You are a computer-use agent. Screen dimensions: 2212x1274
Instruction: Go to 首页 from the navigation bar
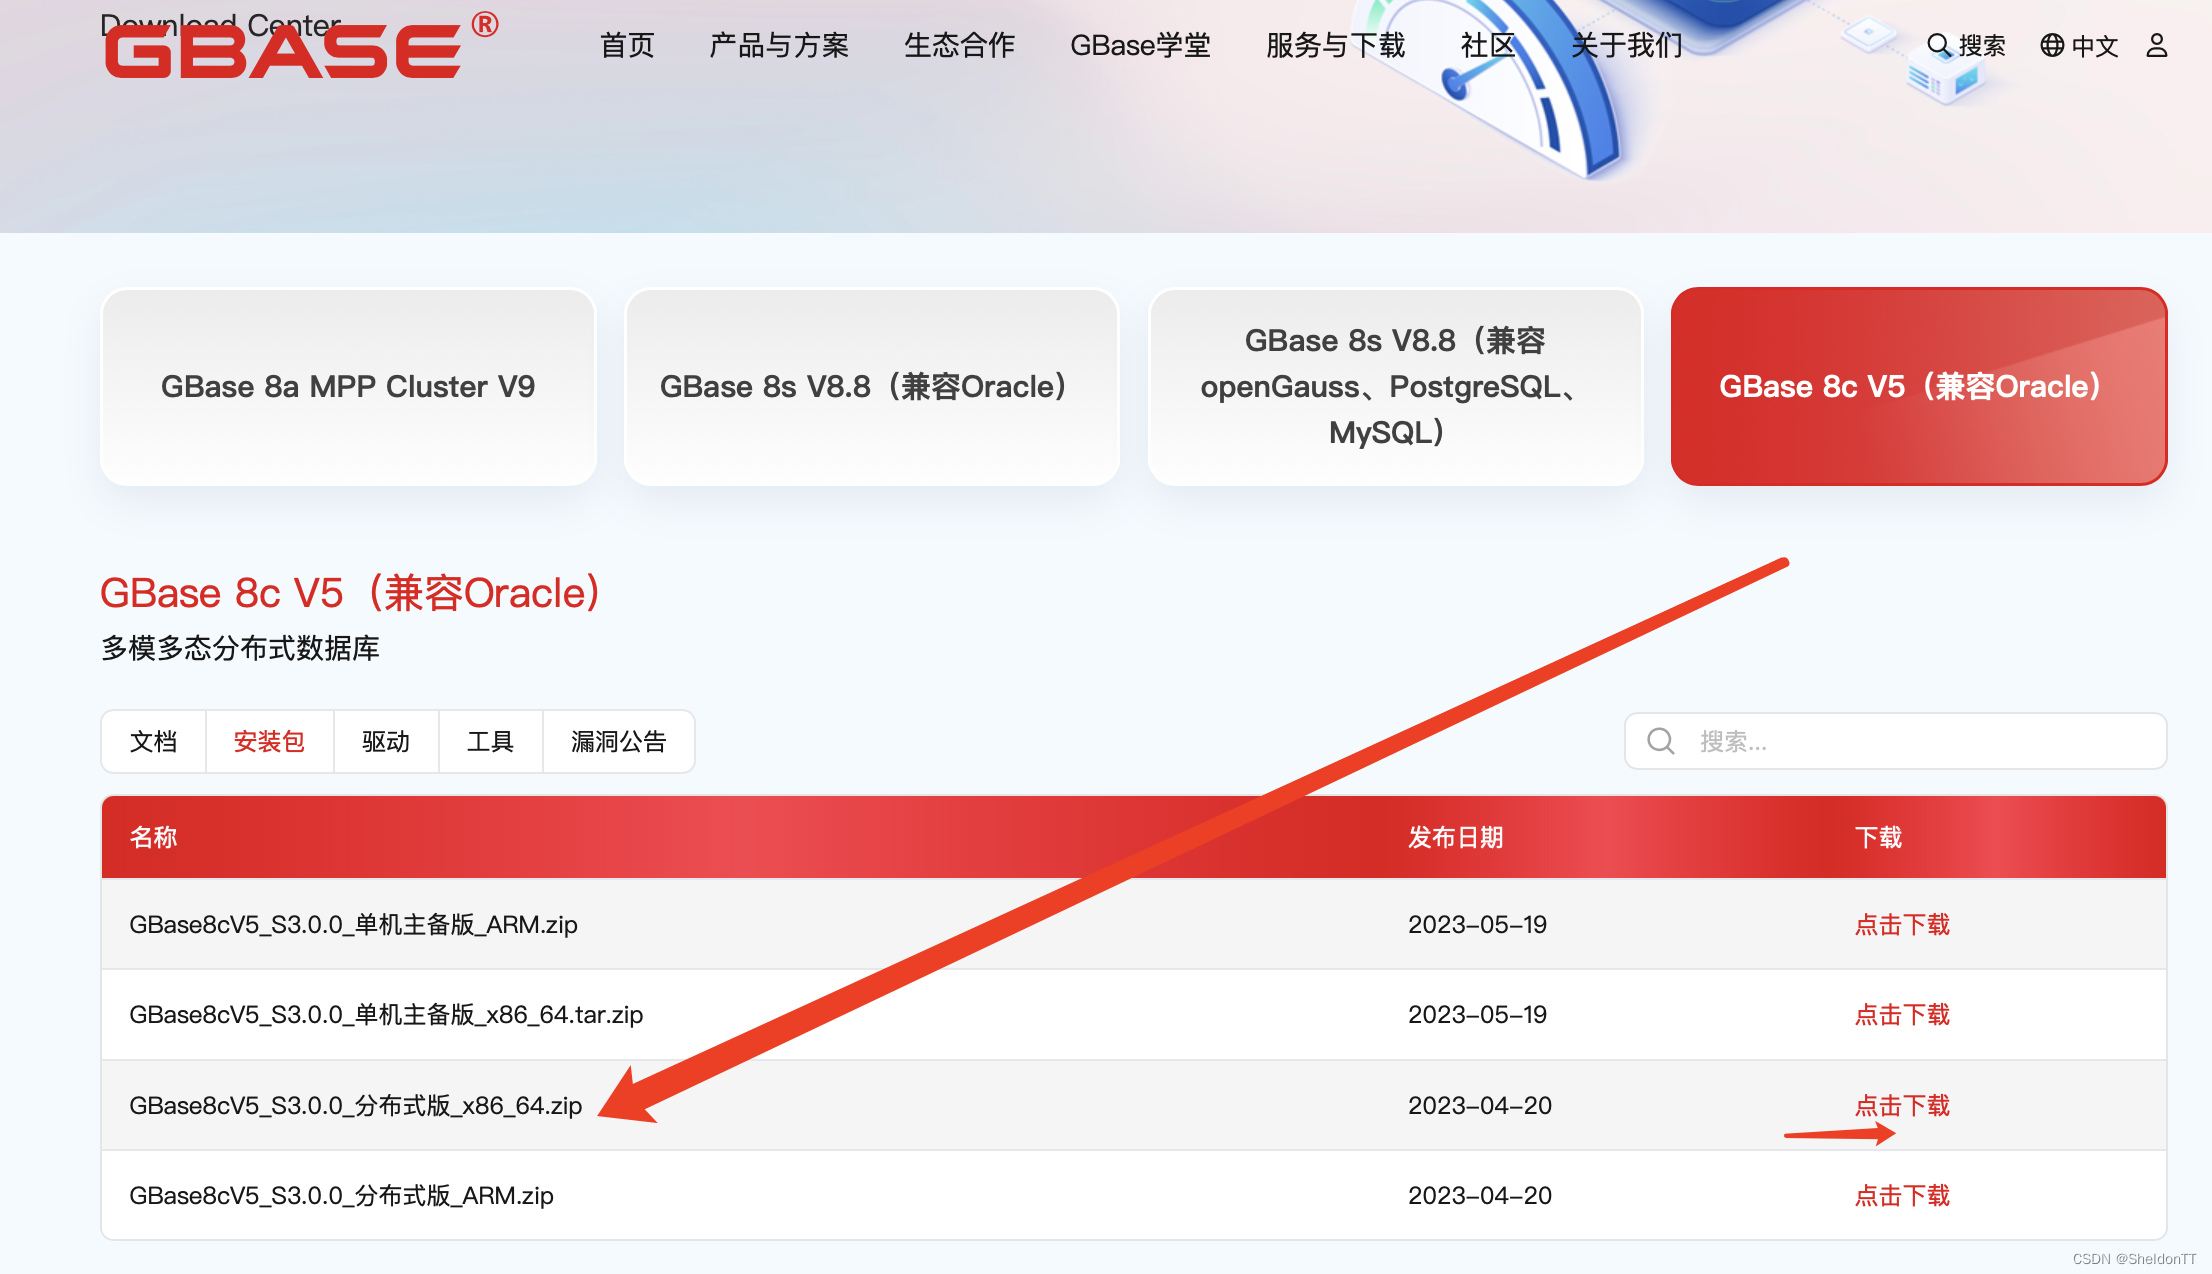click(x=627, y=45)
